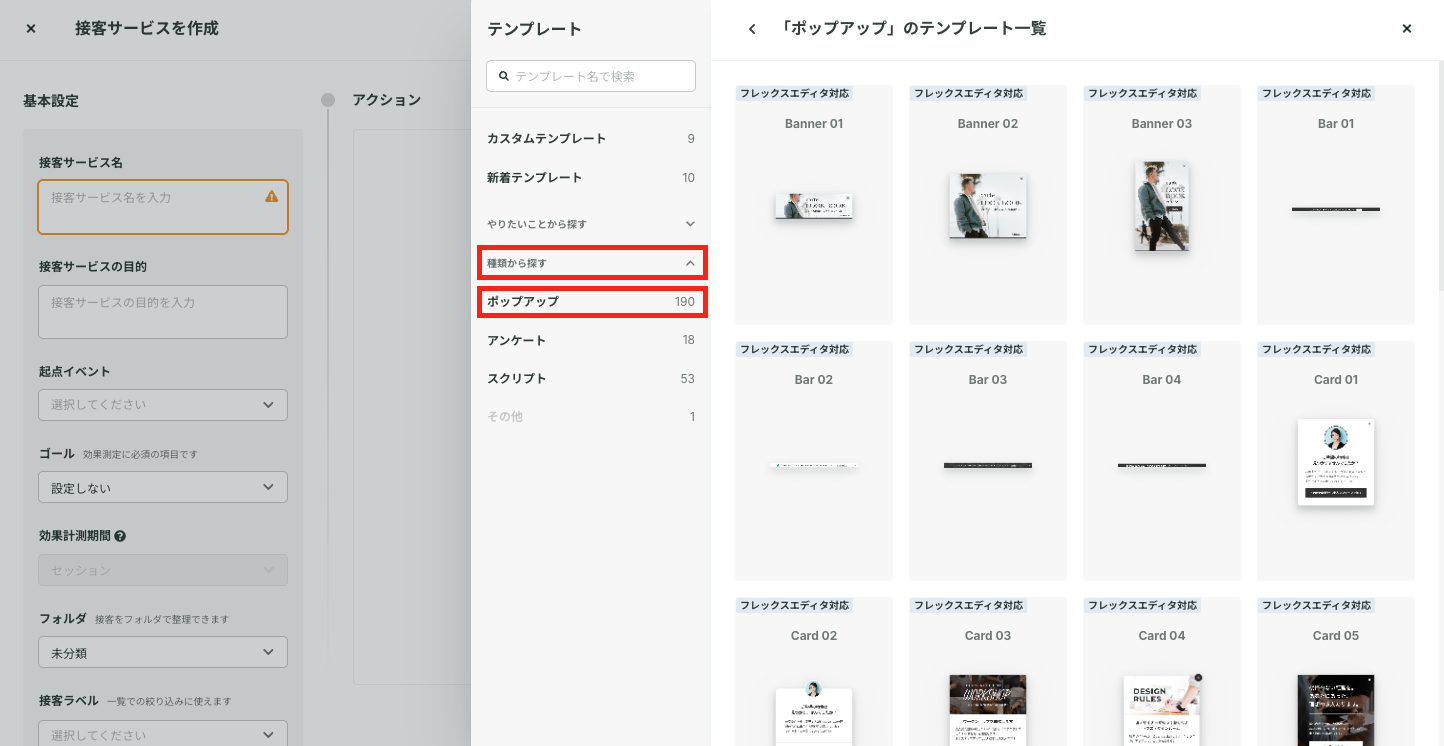The height and width of the screenshot is (746, 1444).
Task: Close the template list panel
Action: coord(1407,29)
